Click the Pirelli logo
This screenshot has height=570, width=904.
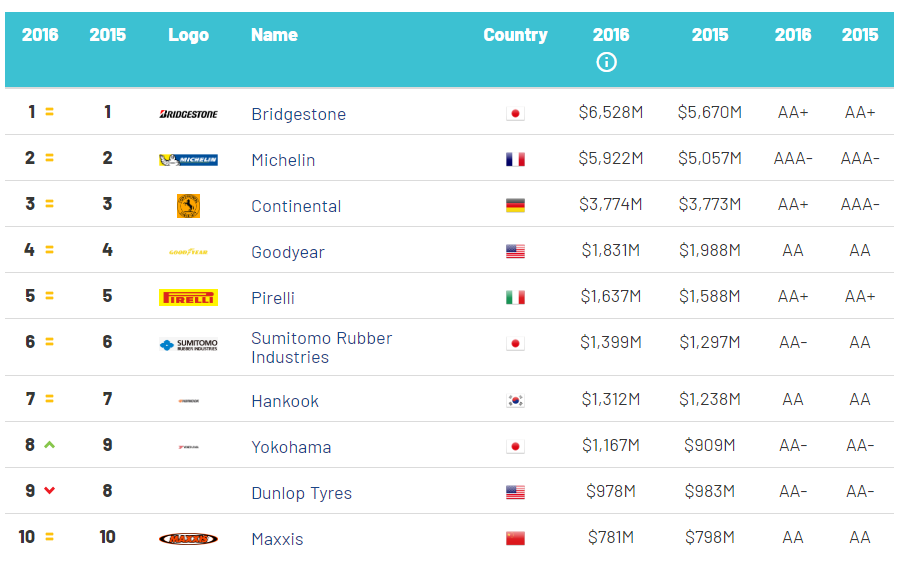[189, 297]
